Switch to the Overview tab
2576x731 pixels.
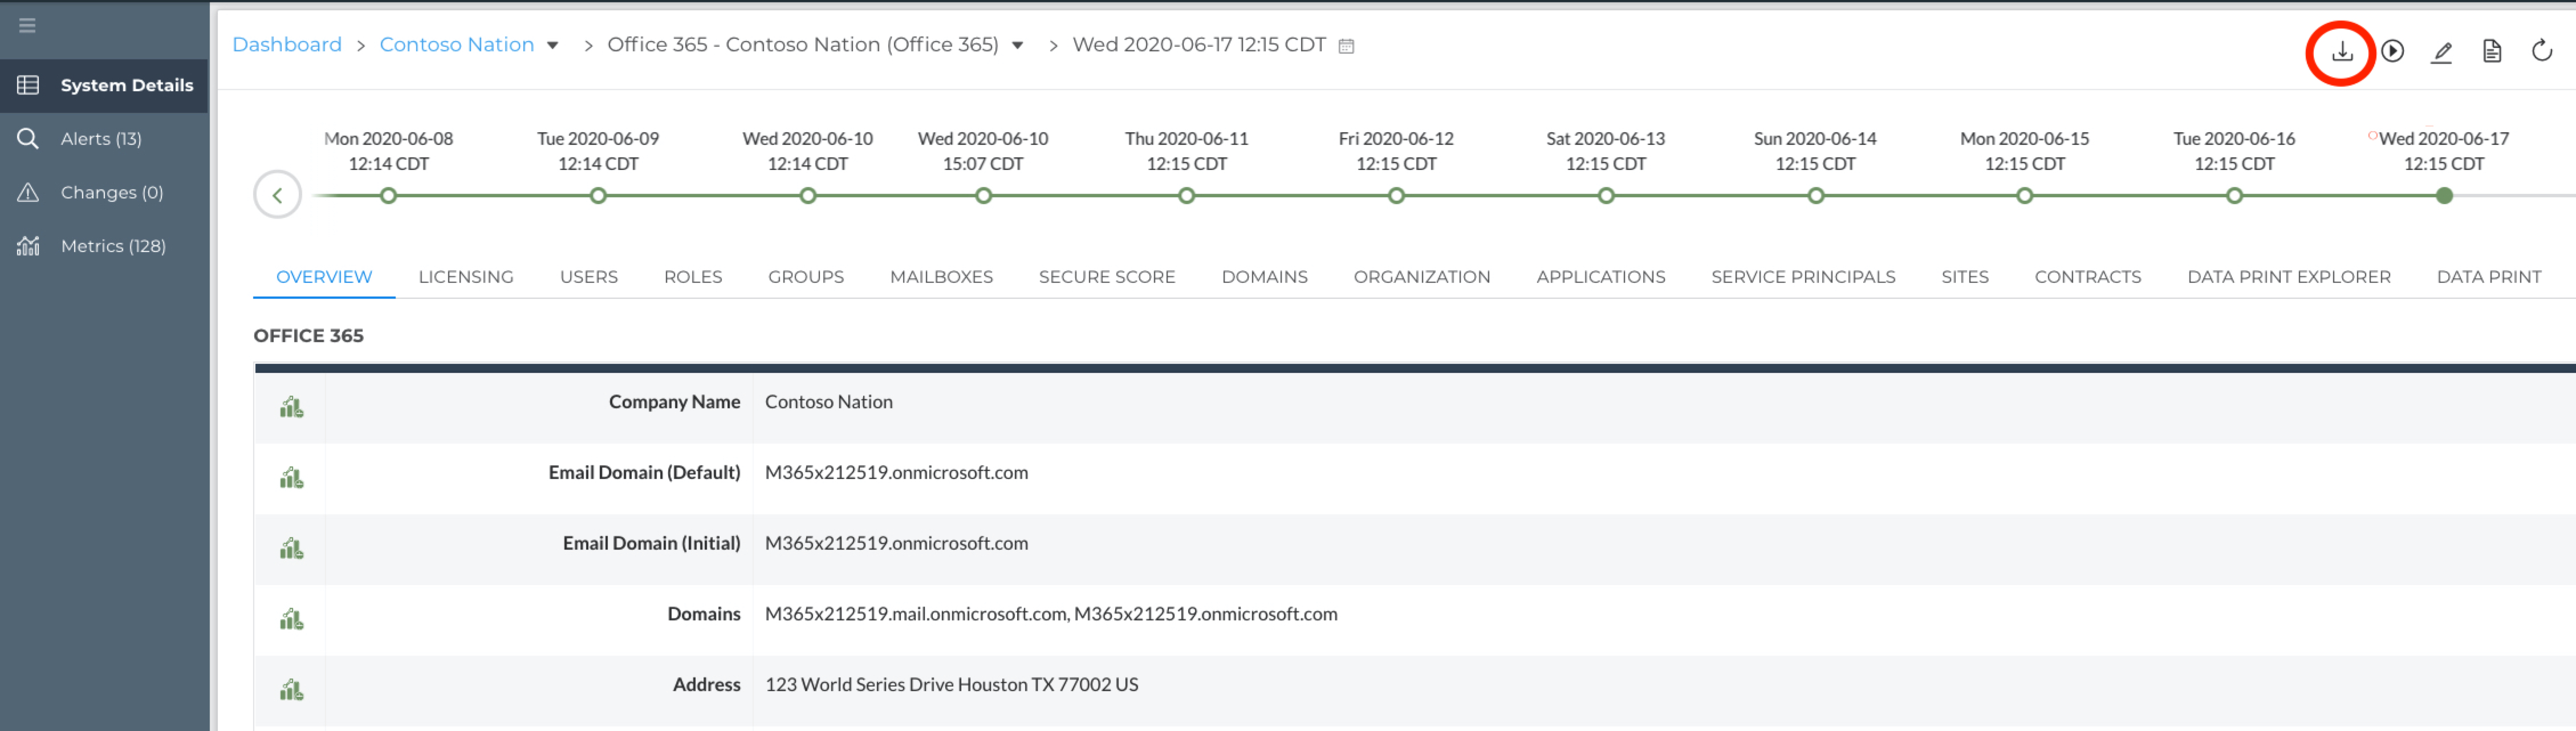pos(324,277)
